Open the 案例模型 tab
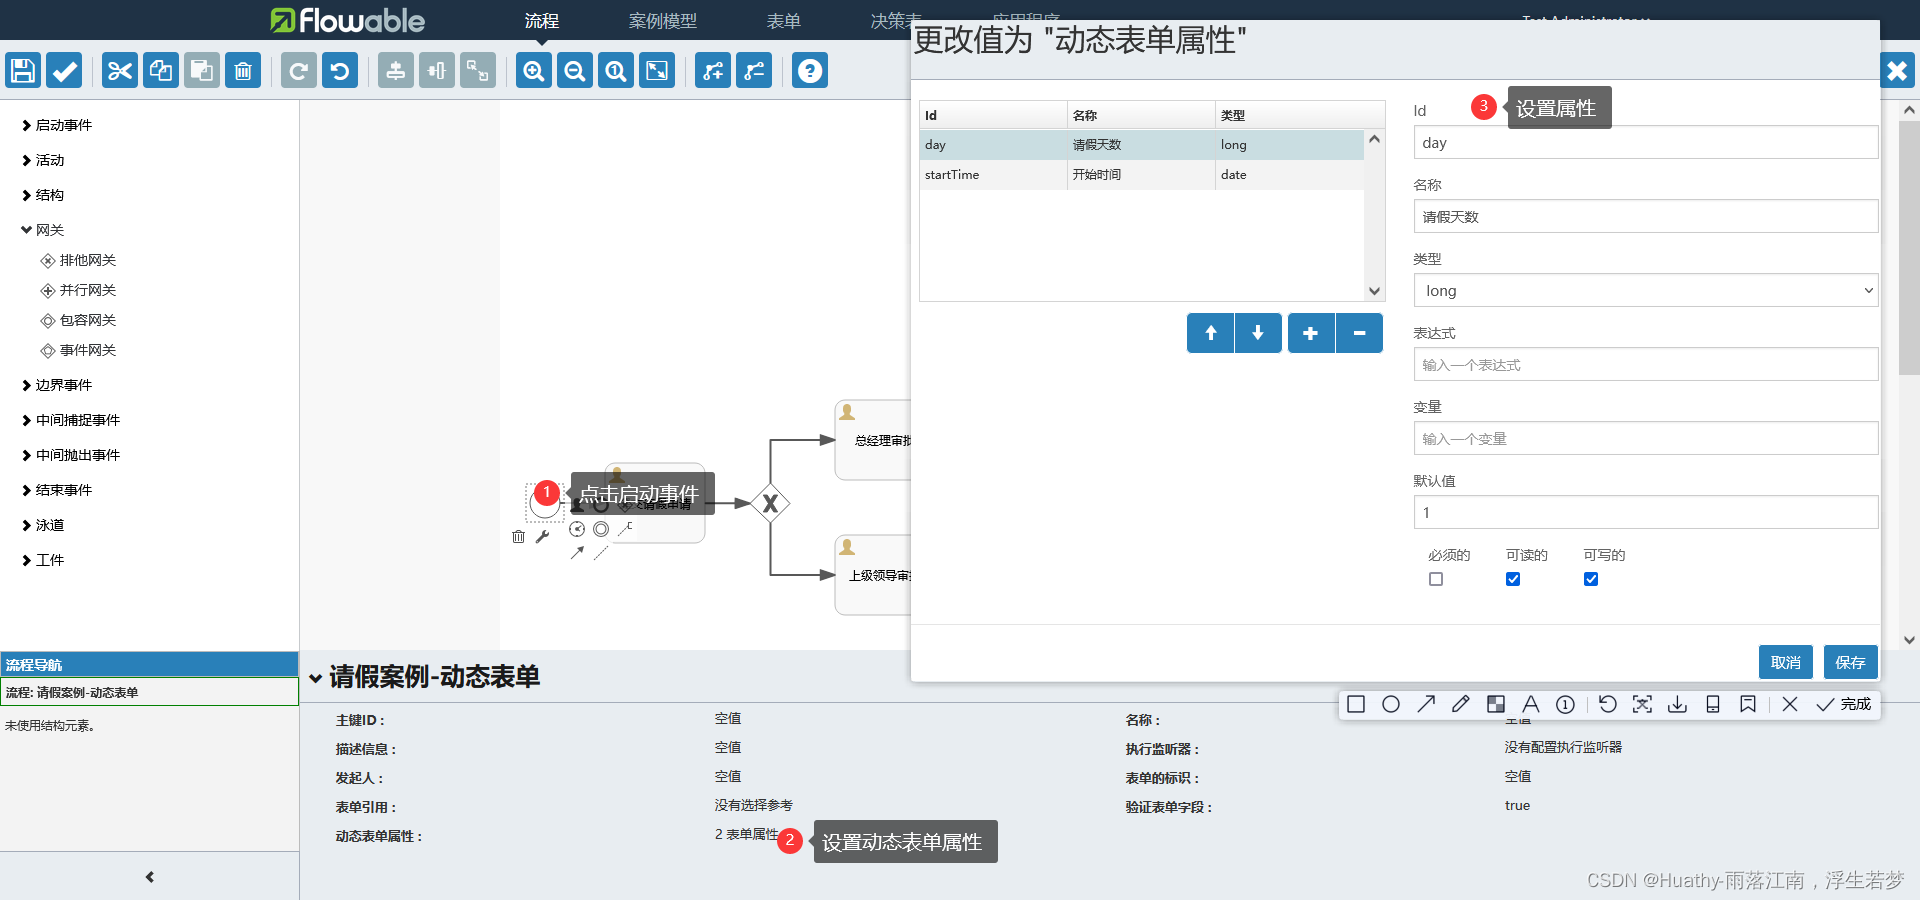The width and height of the screenshot is (1920, 900). click(663, 21)
